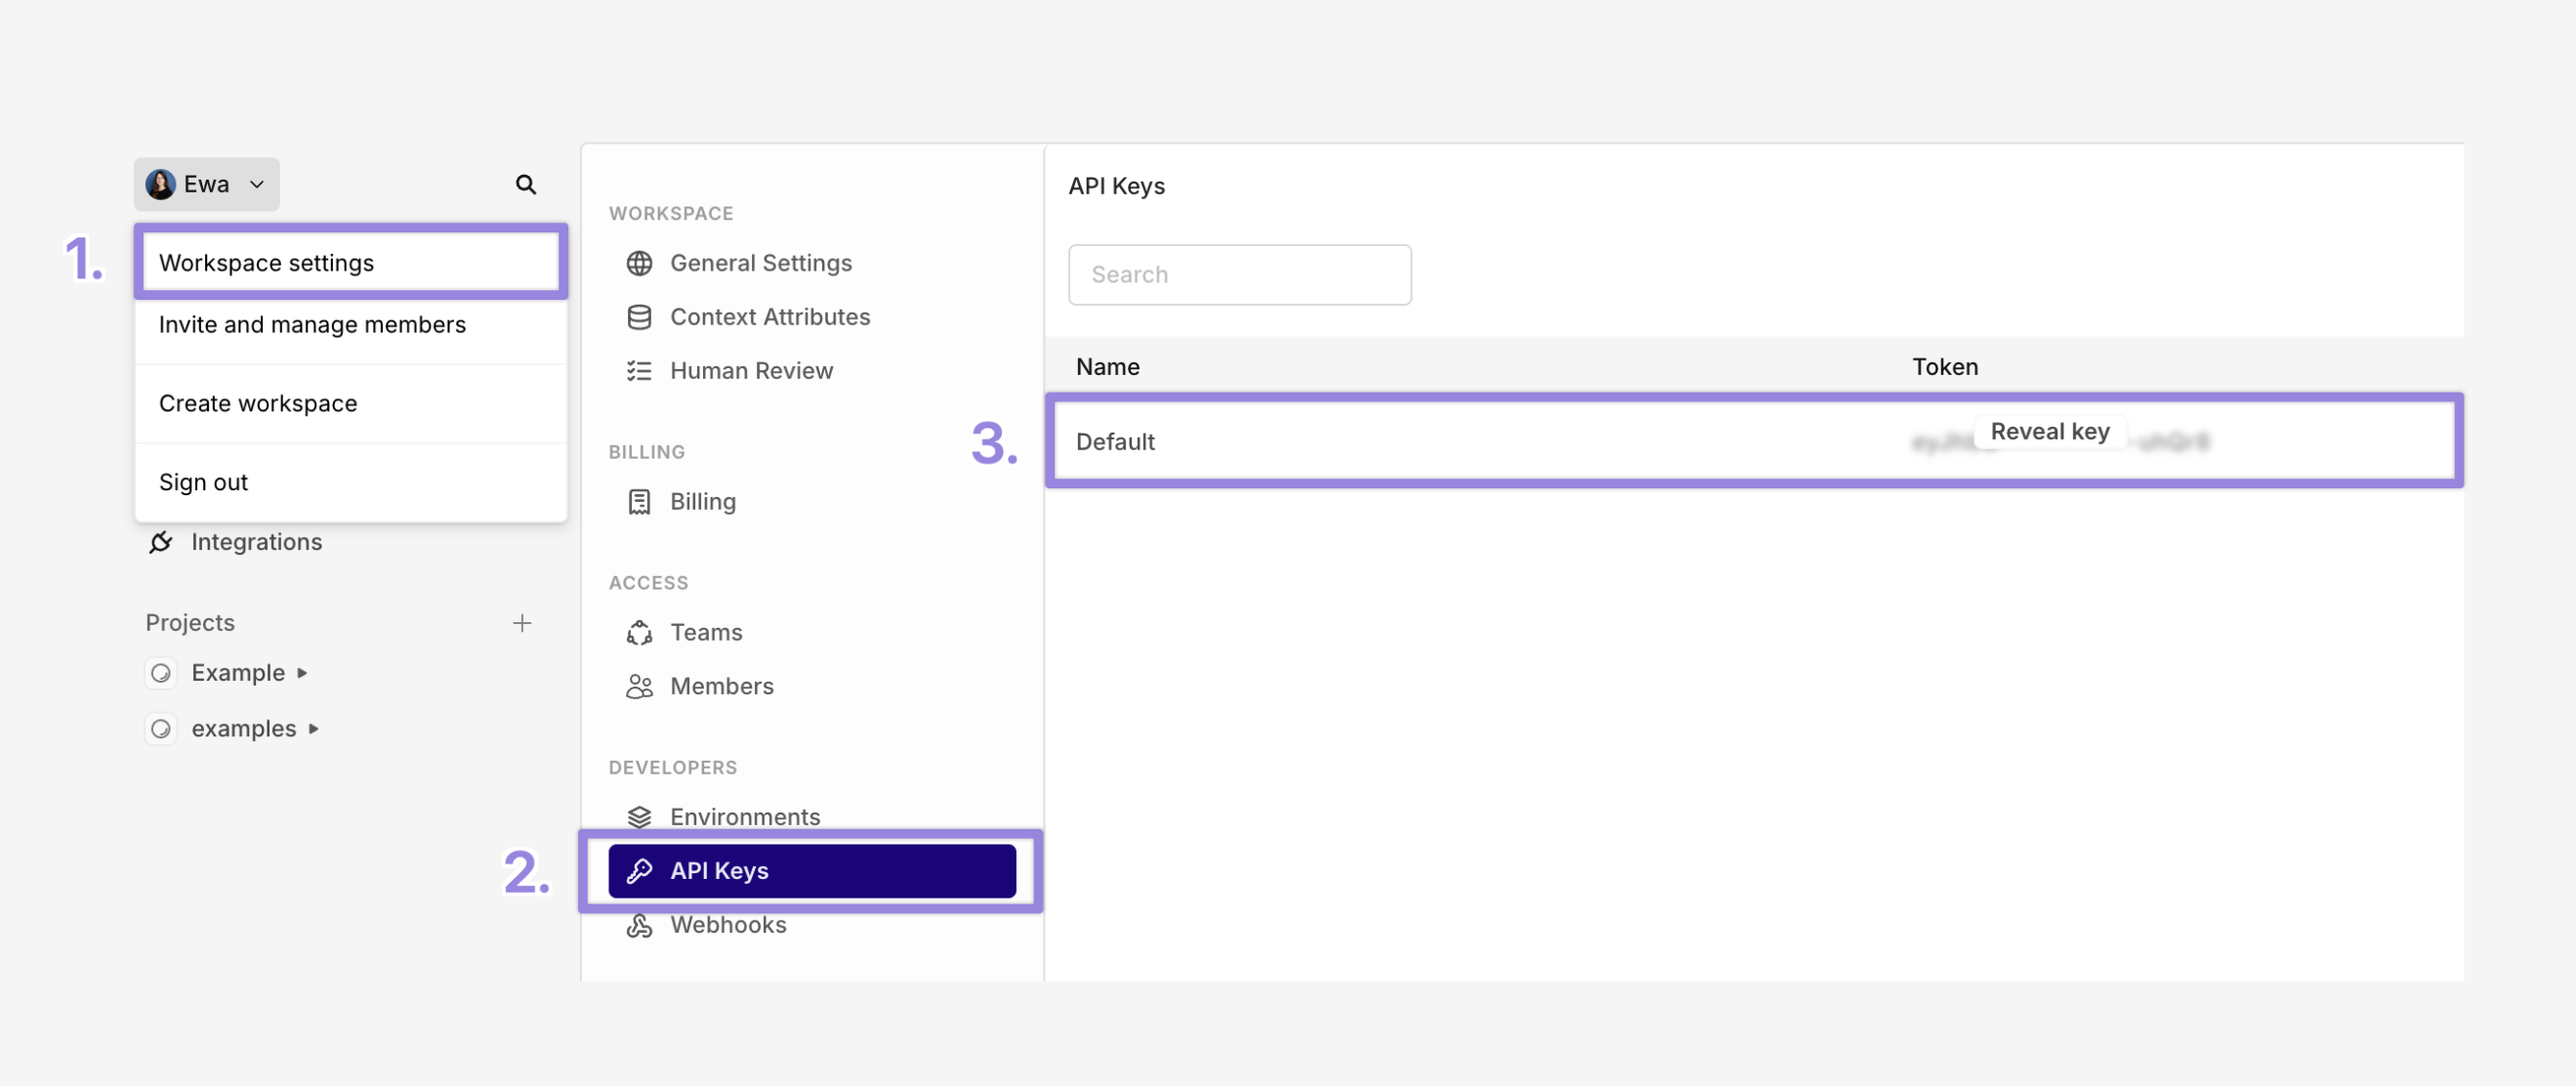This screenshot has width=2576, height=1086.
Task: Click the Billing document icon
Action: [640, 501]
